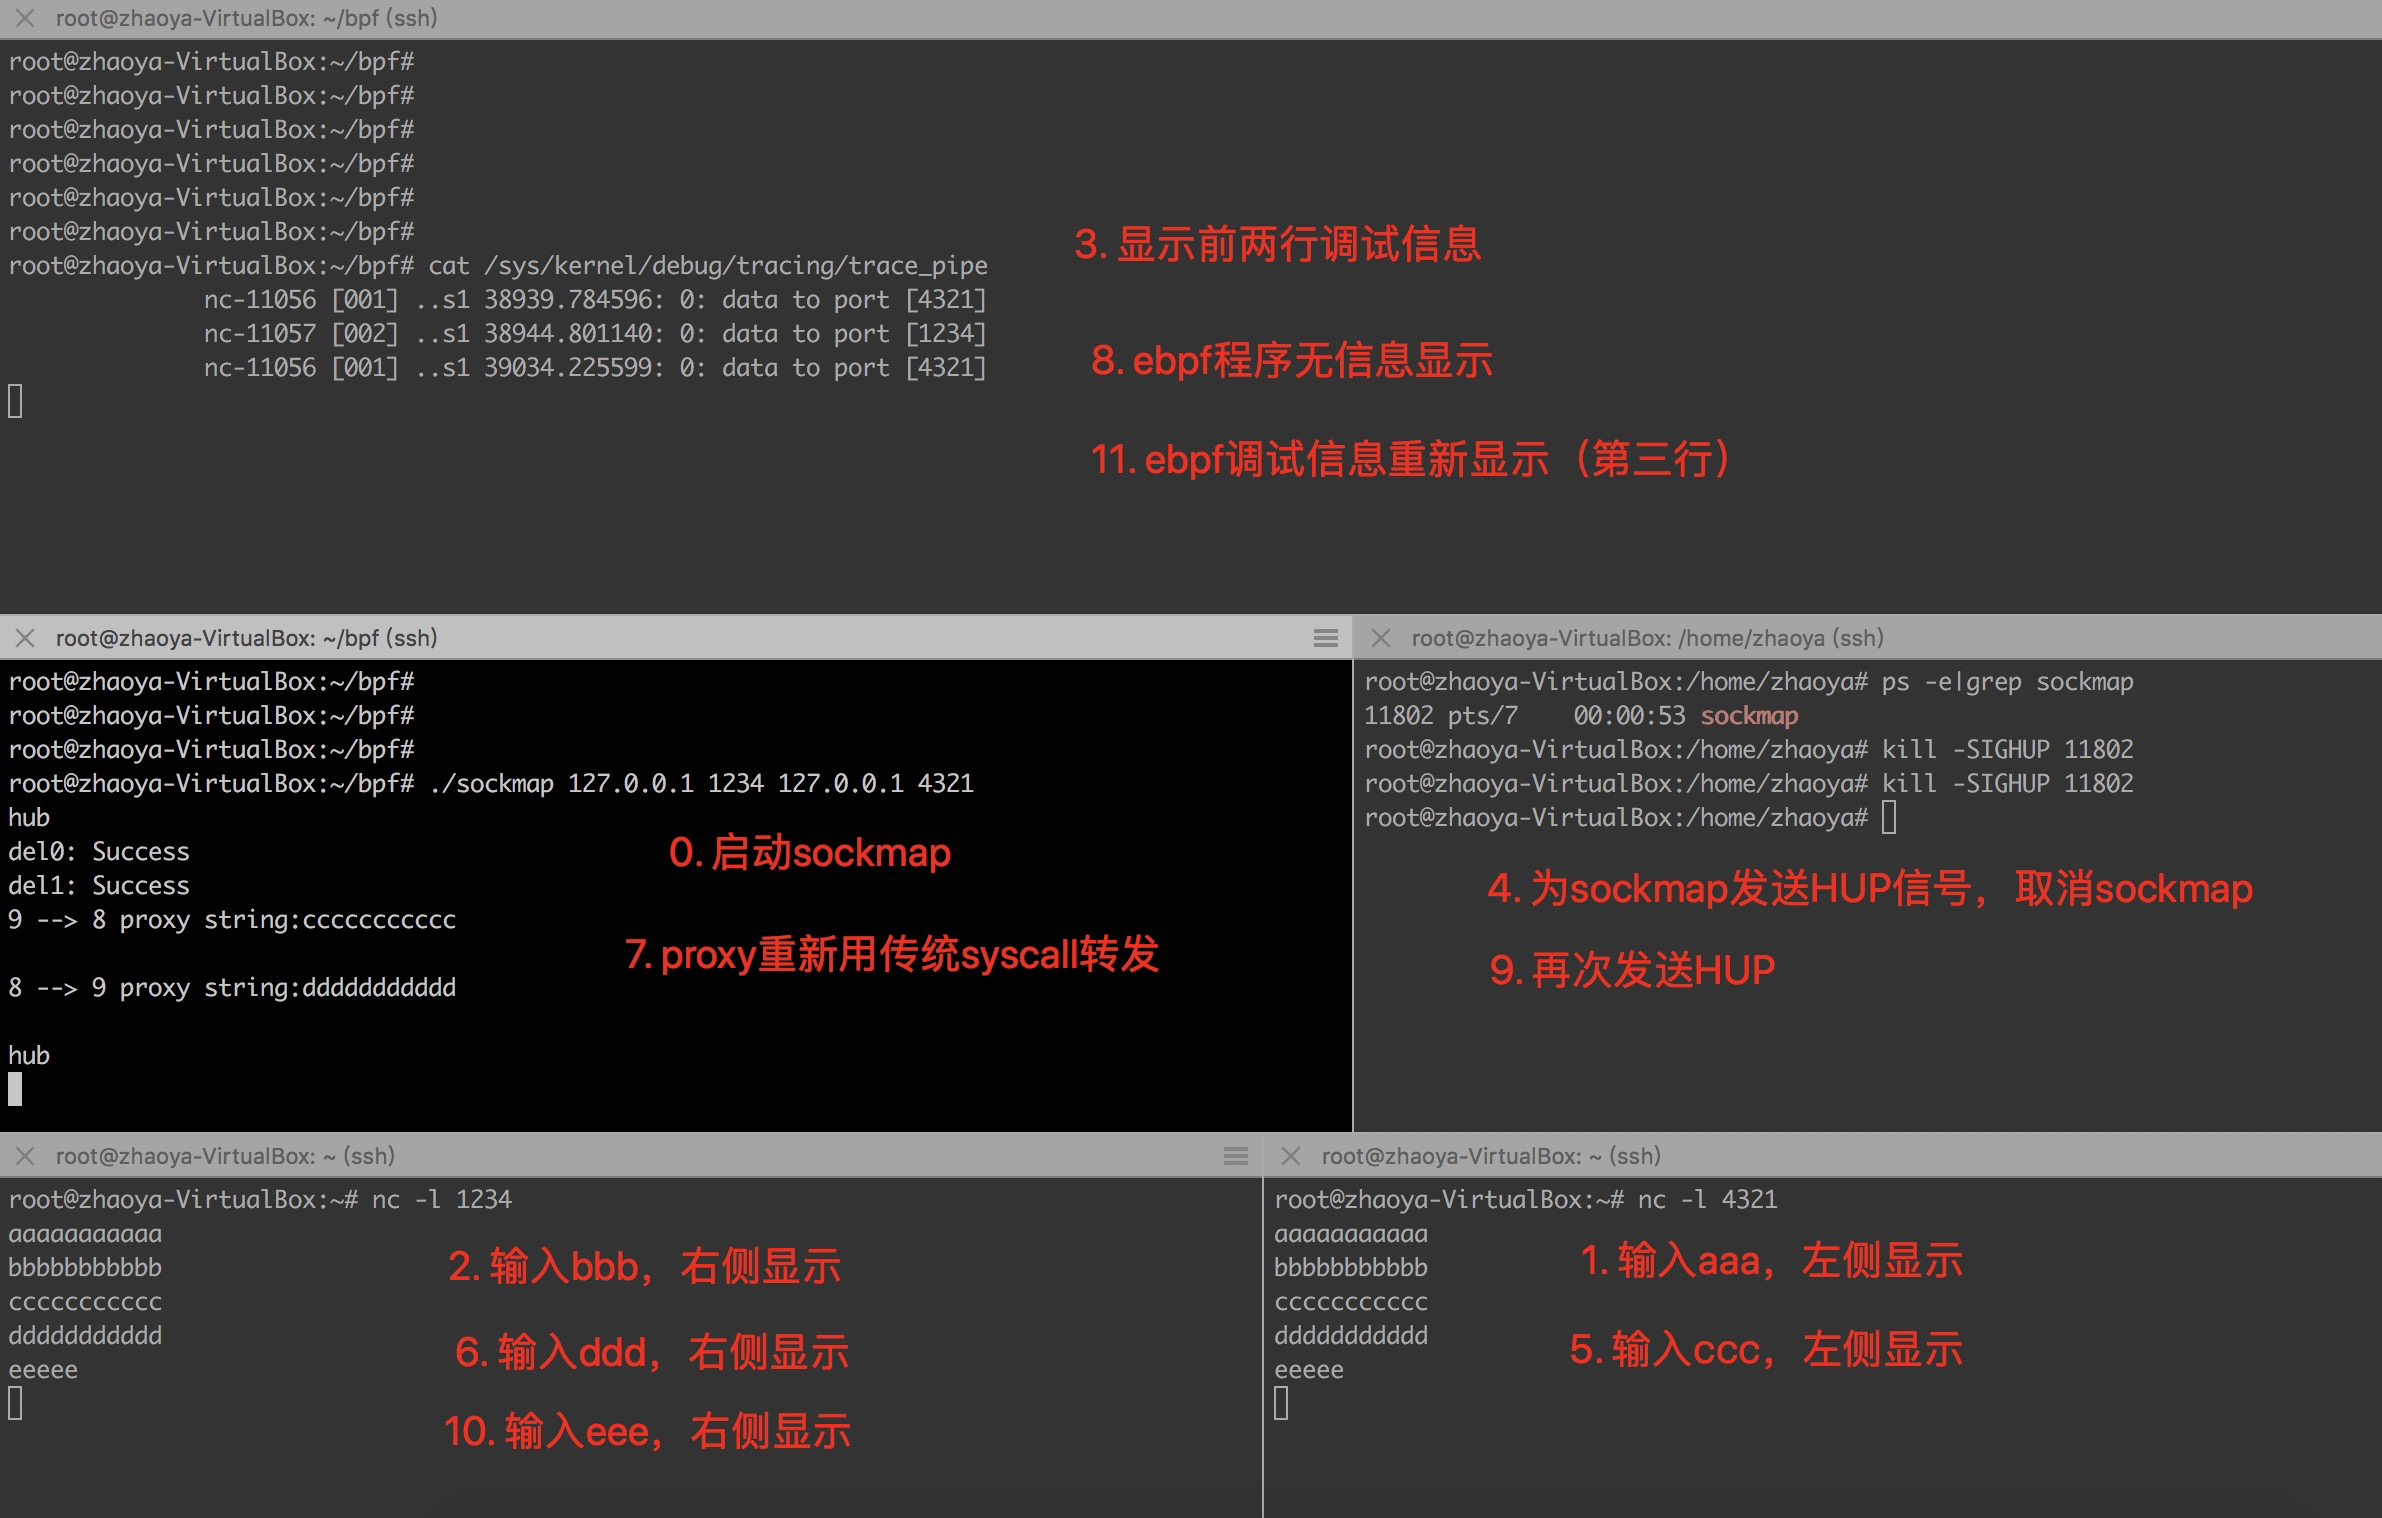Click the blinking cursor in the sockmap pane
The image size is (2382, 1518).
tap(14, 1089)
